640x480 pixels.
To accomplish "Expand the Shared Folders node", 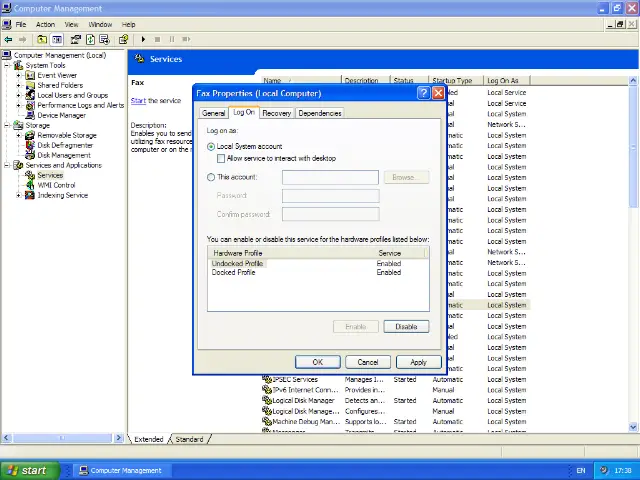I will tap(18, 85).
